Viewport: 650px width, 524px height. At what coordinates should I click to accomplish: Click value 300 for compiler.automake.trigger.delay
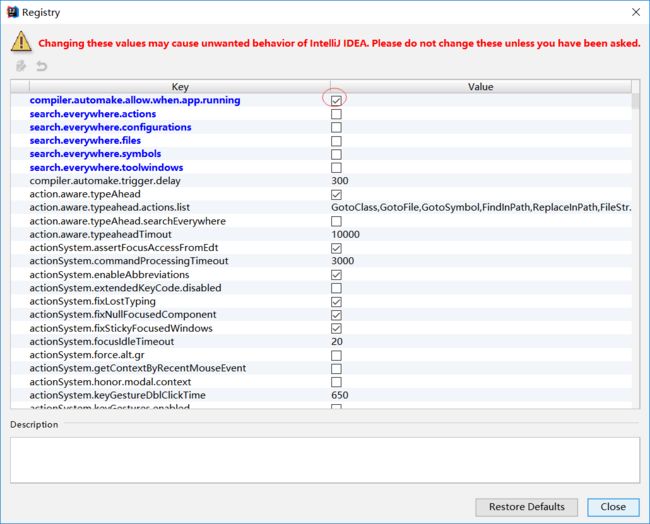point(340,181)
